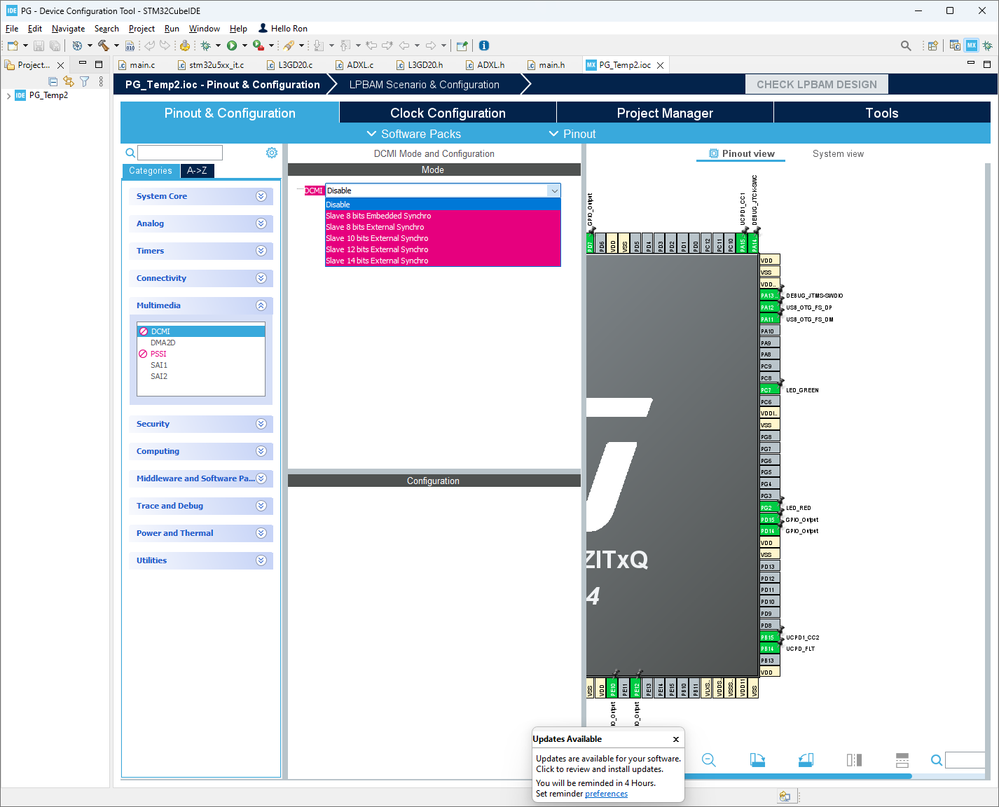Viewport: 999px width, 807px height.
Task: Switch category list to A->Z view
Action: (197, 171)
